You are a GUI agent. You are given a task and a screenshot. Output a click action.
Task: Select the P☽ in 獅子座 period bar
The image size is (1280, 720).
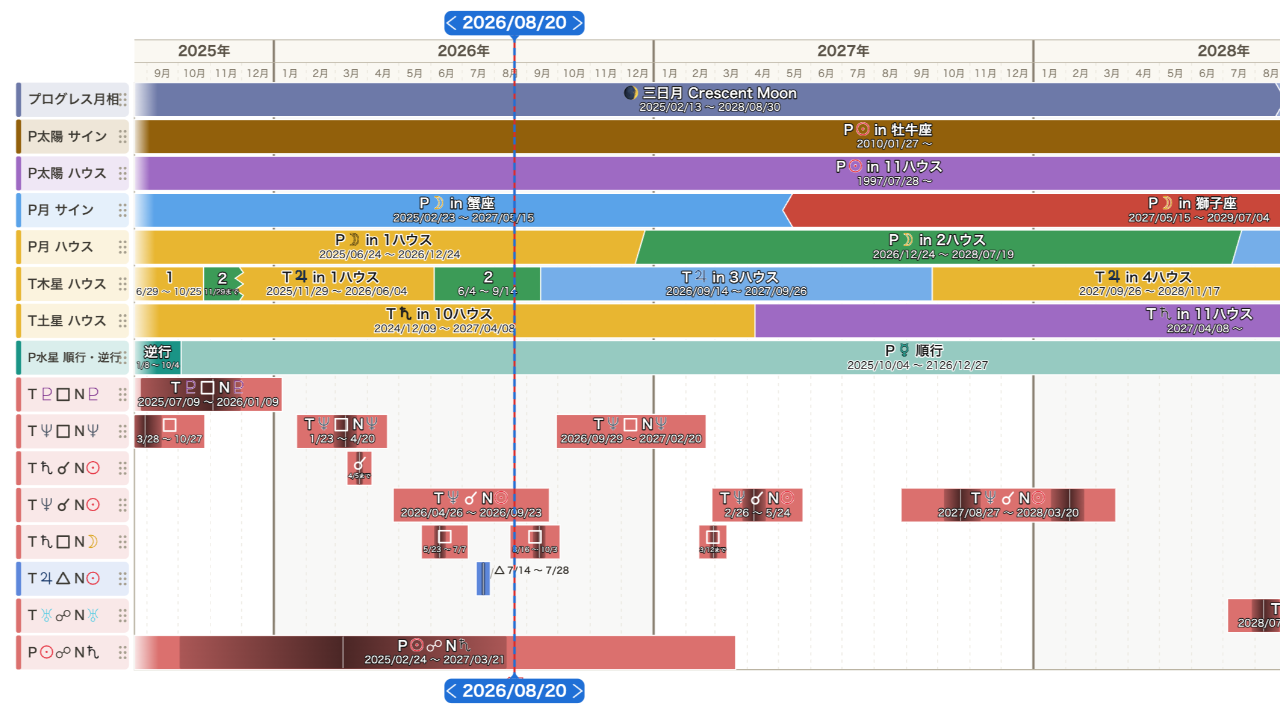click(x=1033, y=210)
